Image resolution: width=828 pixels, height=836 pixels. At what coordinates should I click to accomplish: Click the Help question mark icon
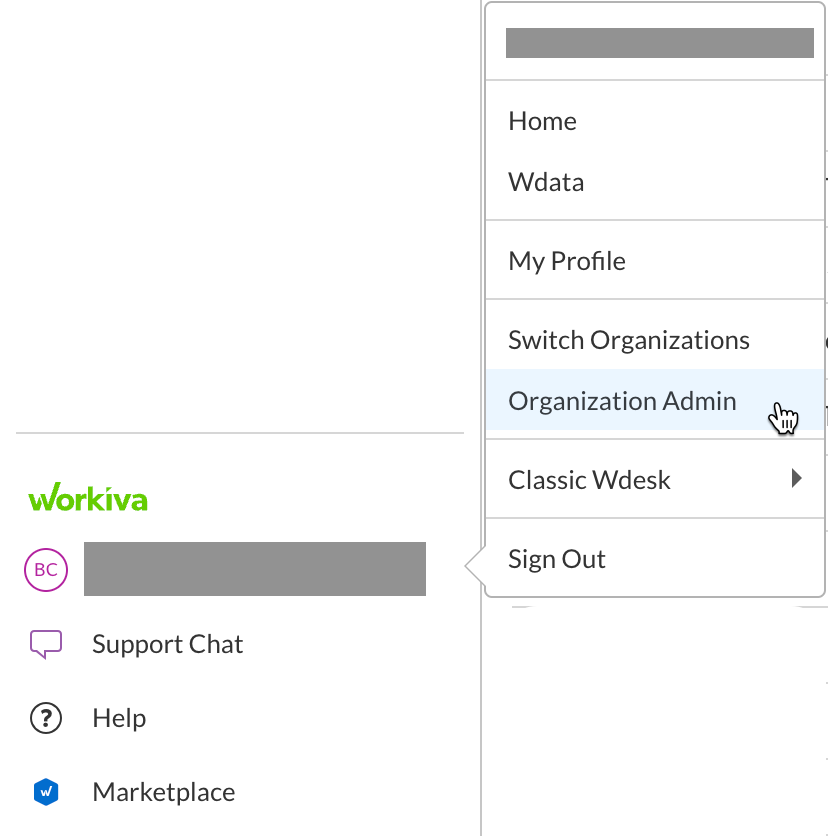pos(45,718)
